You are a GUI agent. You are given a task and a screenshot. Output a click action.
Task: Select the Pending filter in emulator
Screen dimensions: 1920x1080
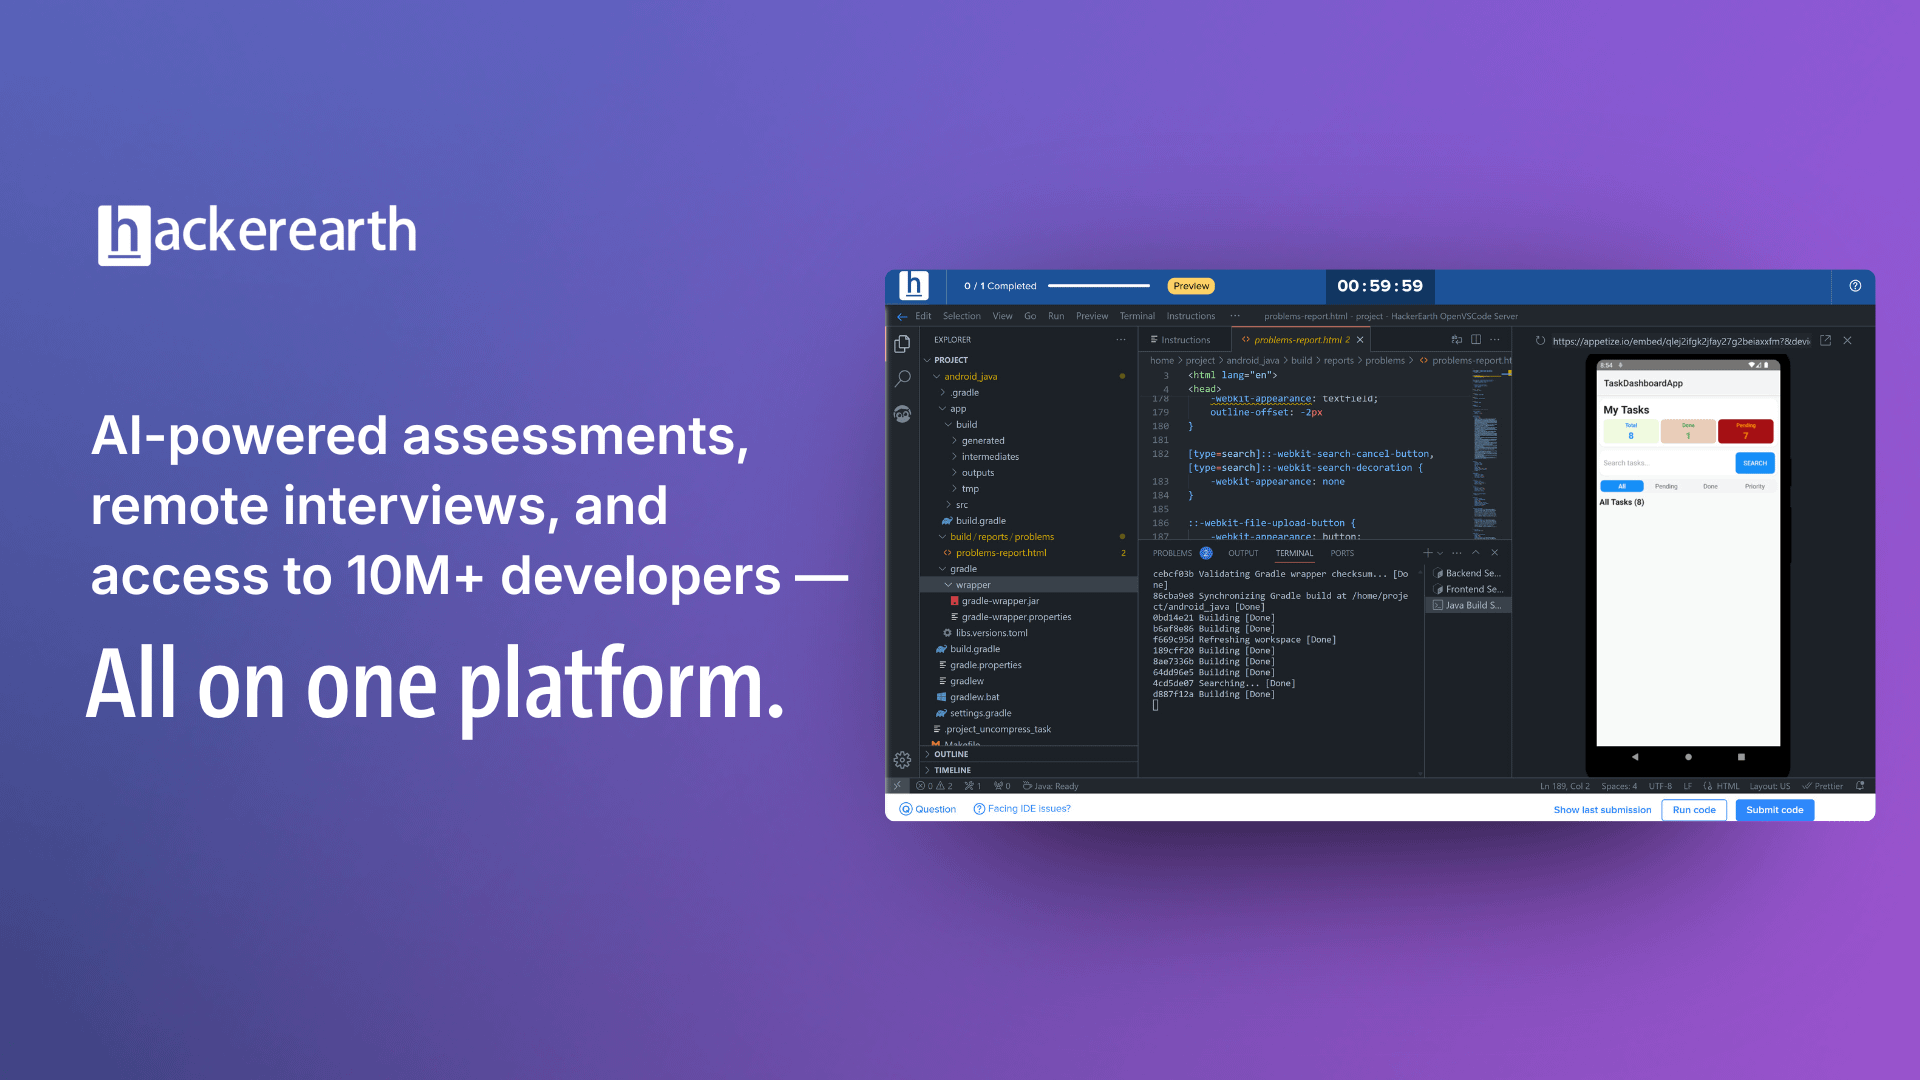pos(1666,487)
